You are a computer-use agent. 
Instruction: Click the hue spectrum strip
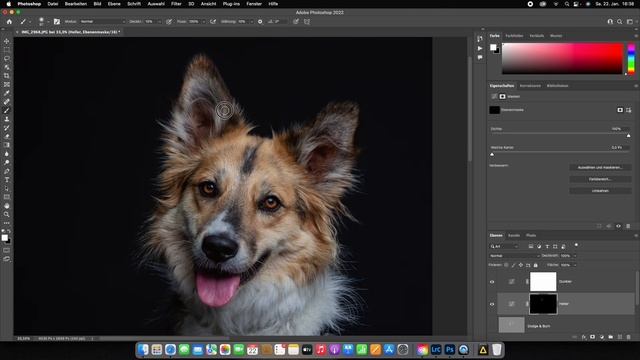click(631, 59)
